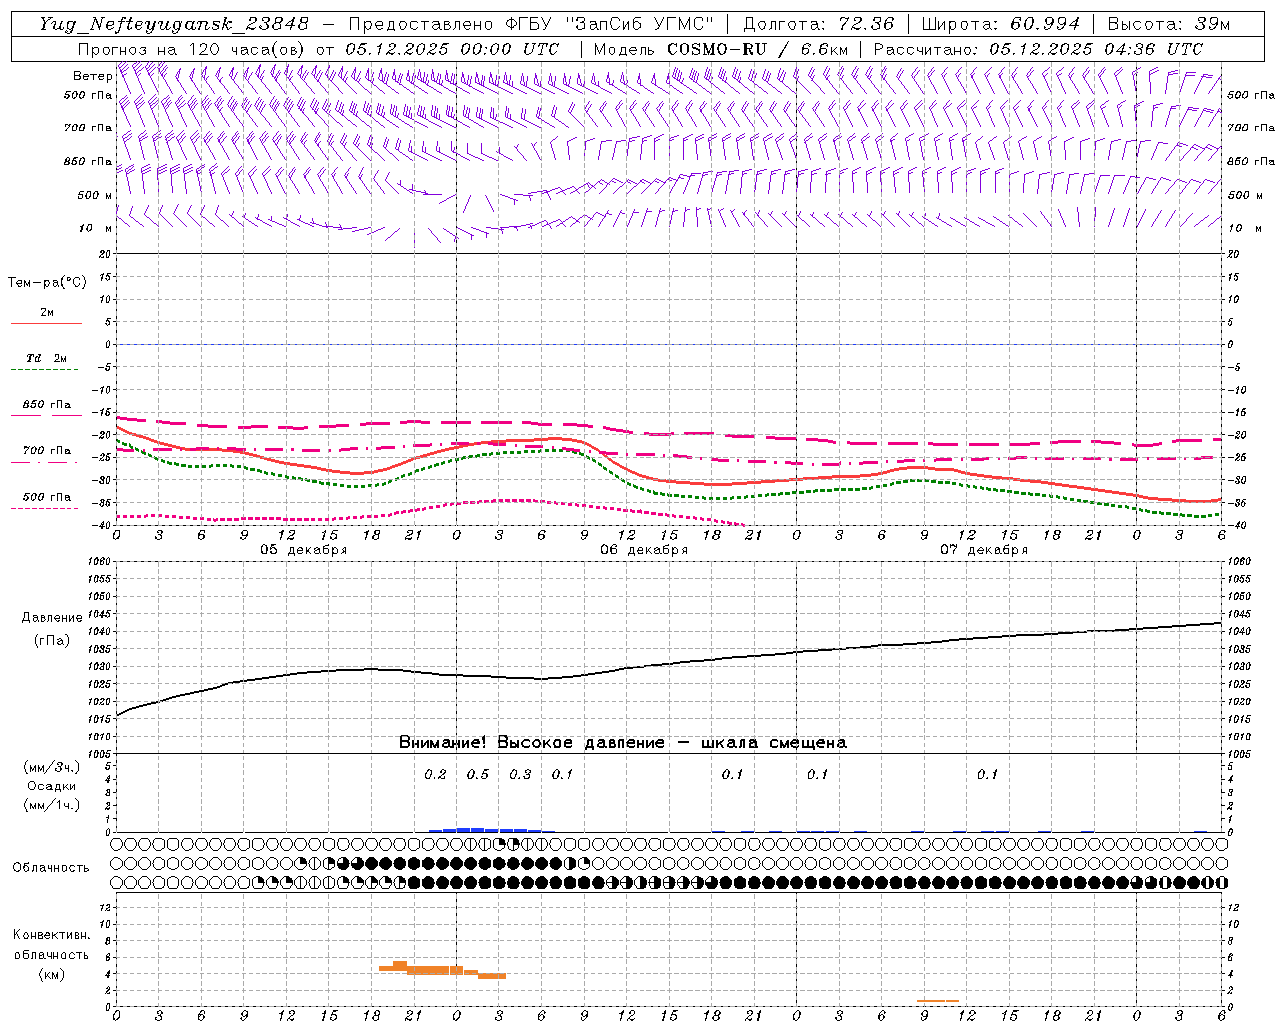Click the Облачность row label
Screen dimensions: 1280x1024
(51, 867)
